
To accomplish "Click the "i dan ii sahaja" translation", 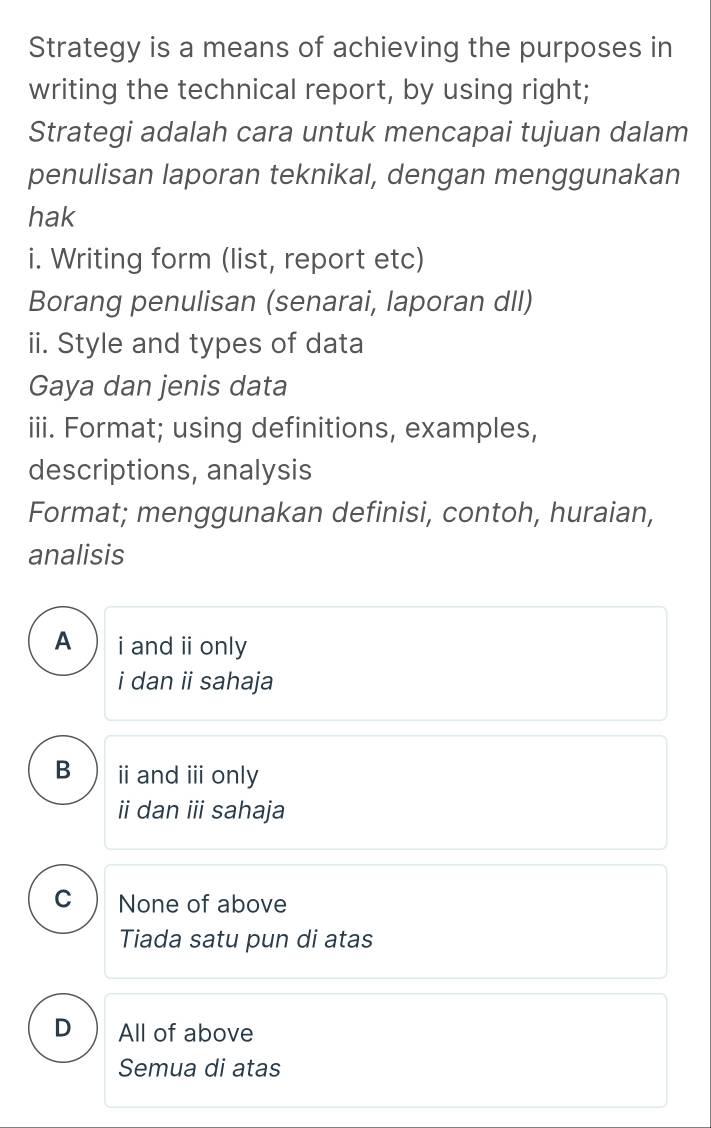I will tap(195, 682).
